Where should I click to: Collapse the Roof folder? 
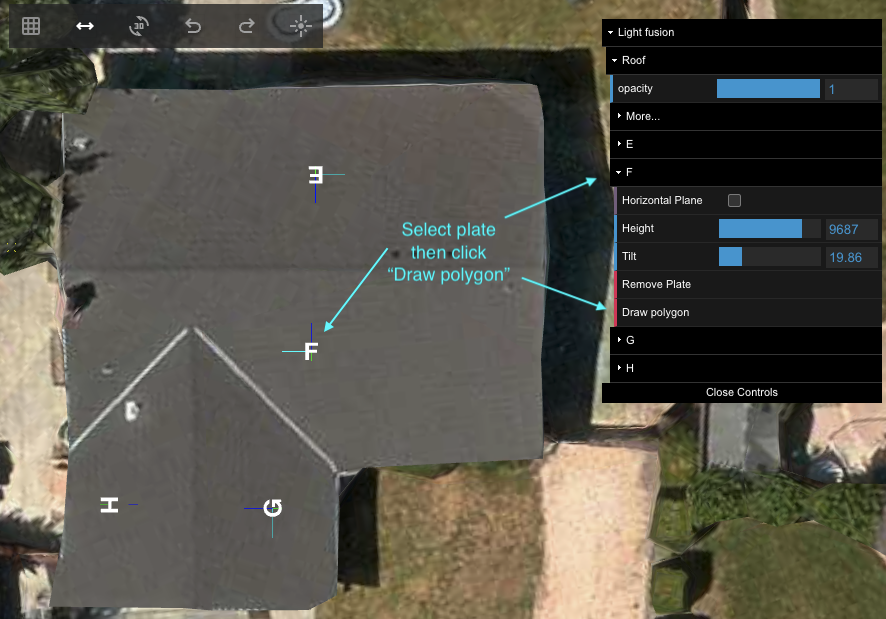633,61
